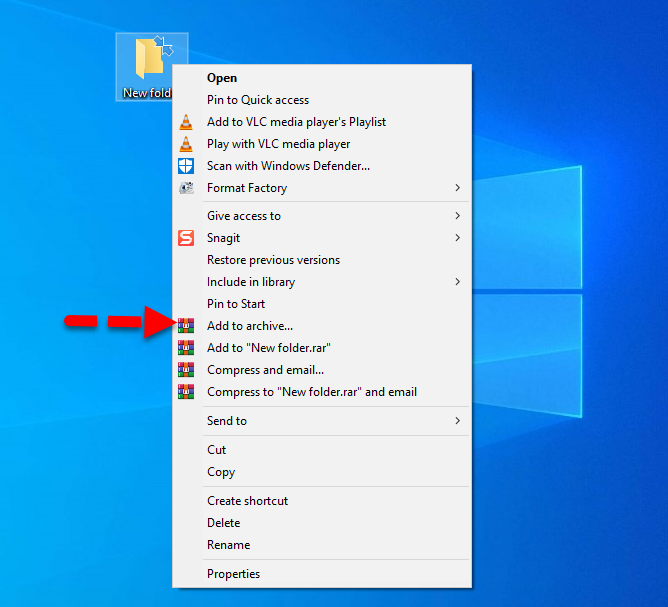
Task: Click the VLC cone icon beside Add to Playlist
Action: 185,122
